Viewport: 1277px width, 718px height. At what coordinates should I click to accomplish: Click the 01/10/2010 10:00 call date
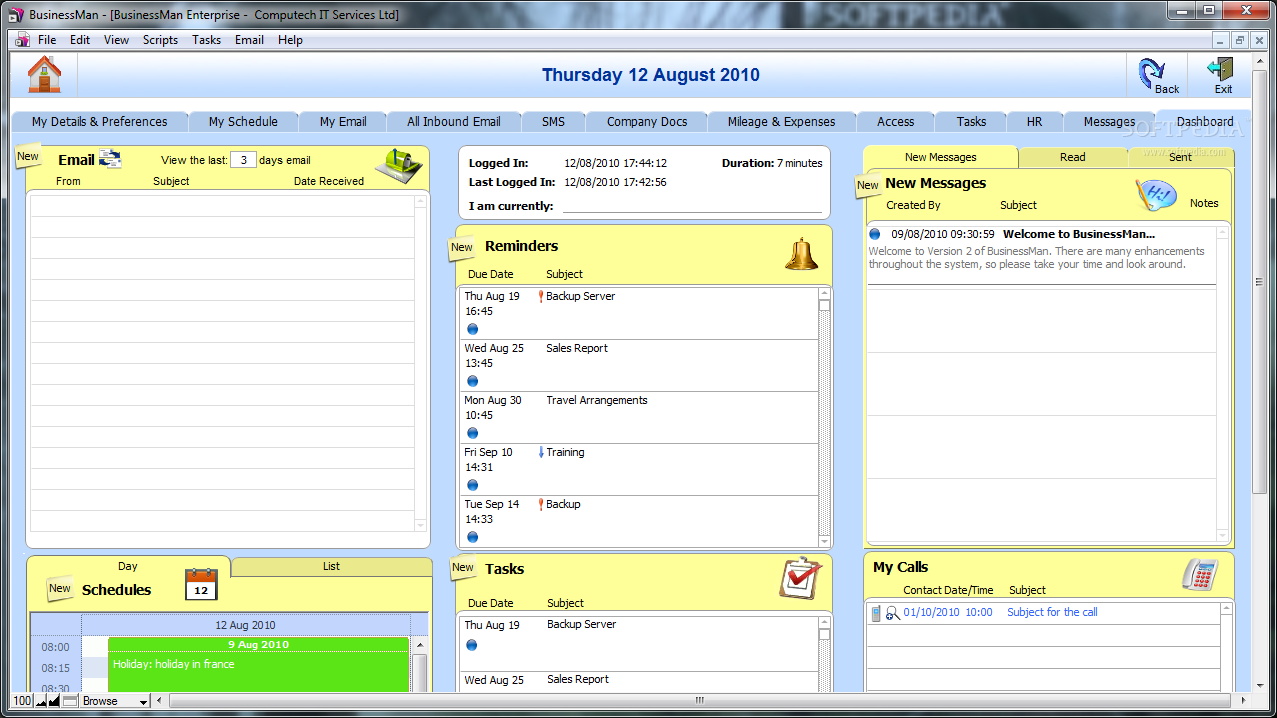[x=948, y=613]
